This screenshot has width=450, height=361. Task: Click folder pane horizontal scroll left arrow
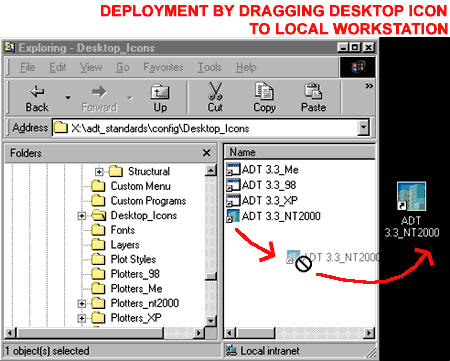[10, 333]
